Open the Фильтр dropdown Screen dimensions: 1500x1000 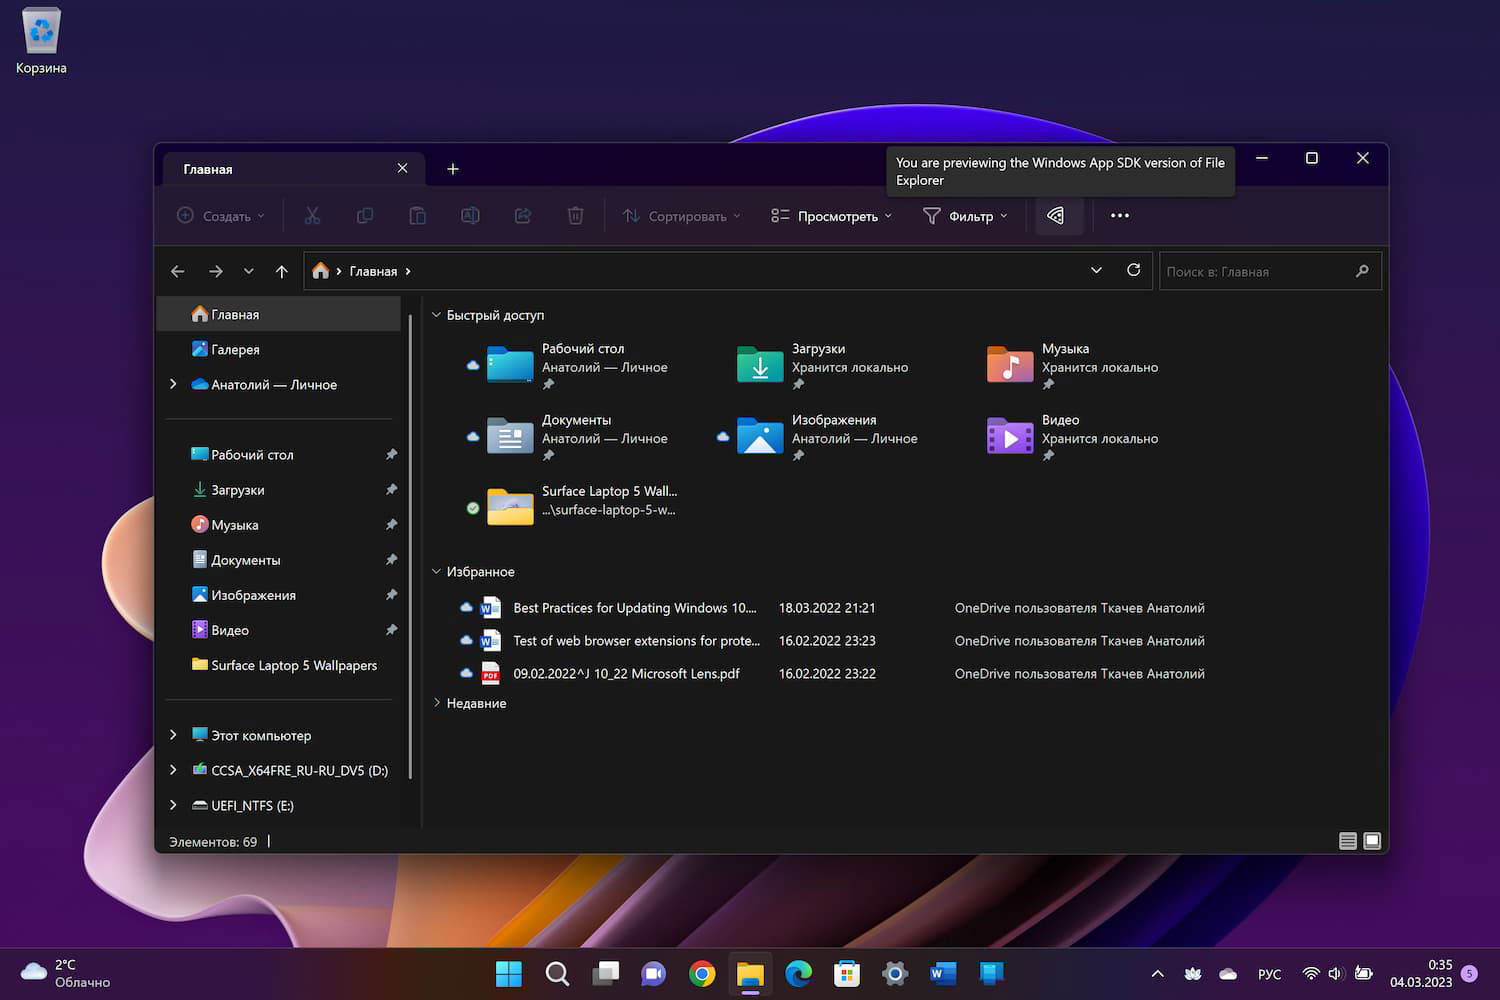tap(965, 216)
